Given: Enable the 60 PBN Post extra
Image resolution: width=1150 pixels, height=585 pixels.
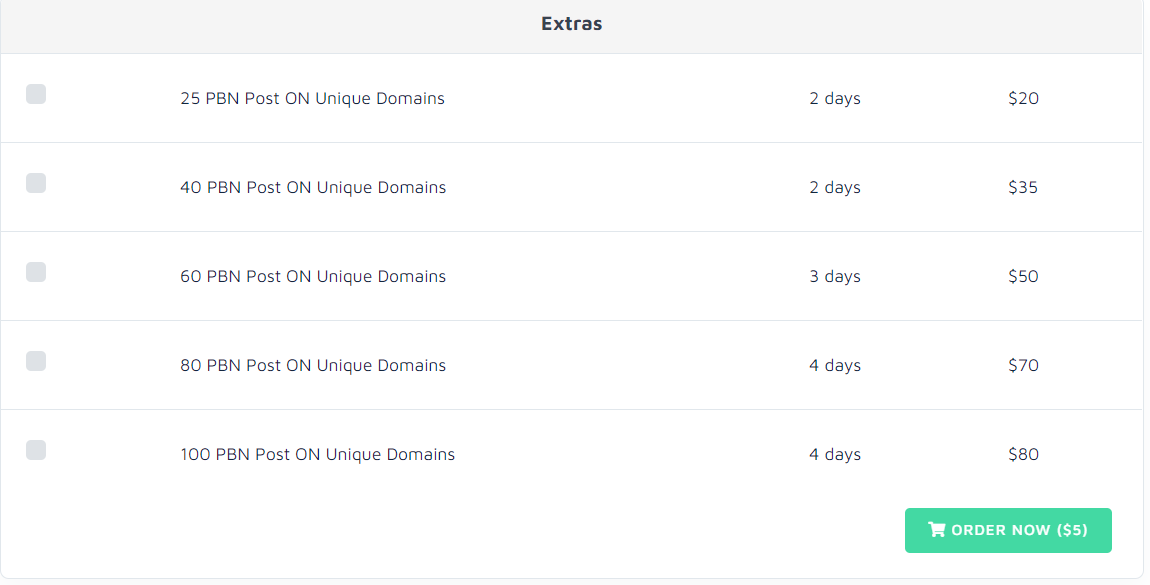Looking at the screenshot, I should [36, 272].
